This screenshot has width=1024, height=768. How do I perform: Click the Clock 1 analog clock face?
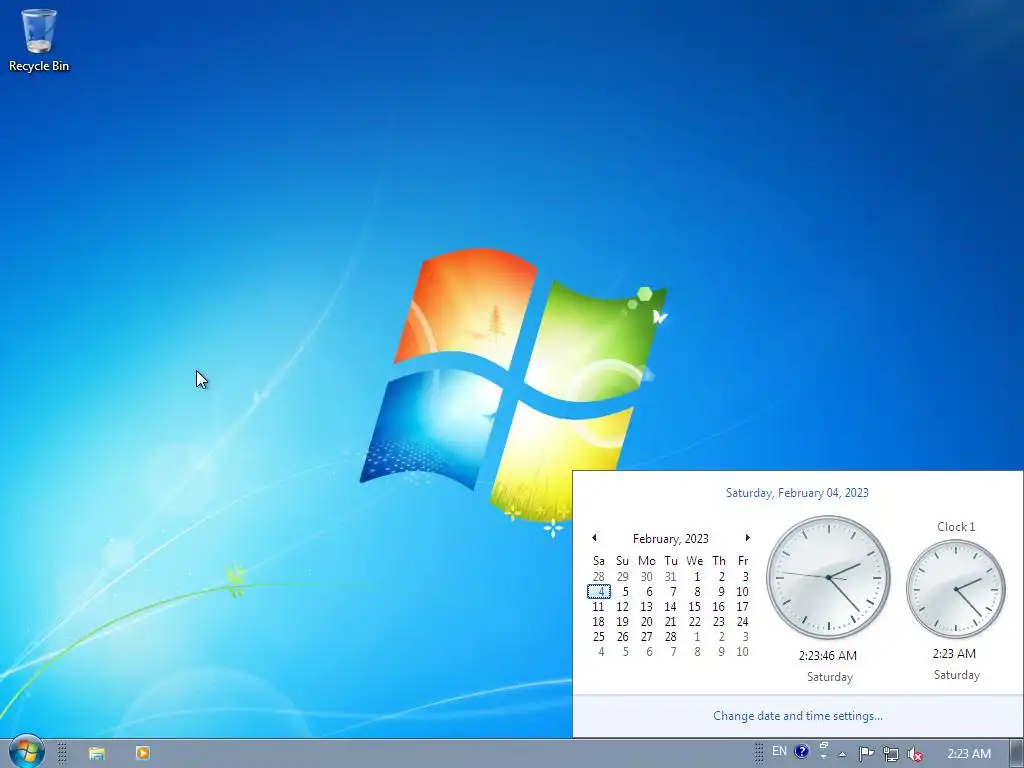tap(955, 589)
